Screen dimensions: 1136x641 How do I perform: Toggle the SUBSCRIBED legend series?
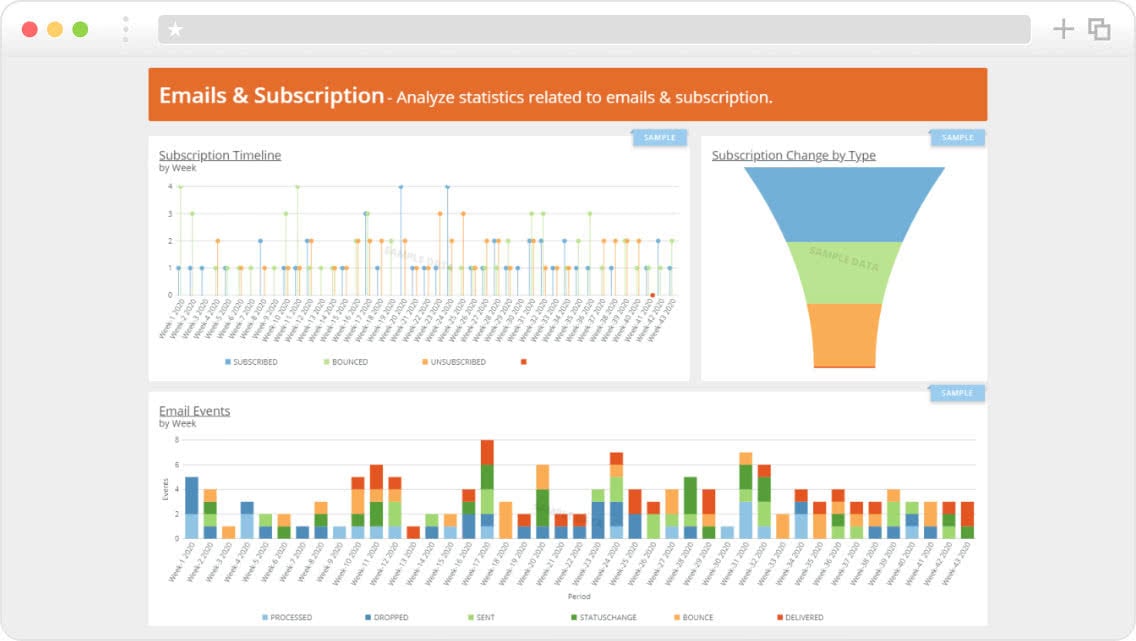point(251,361)
